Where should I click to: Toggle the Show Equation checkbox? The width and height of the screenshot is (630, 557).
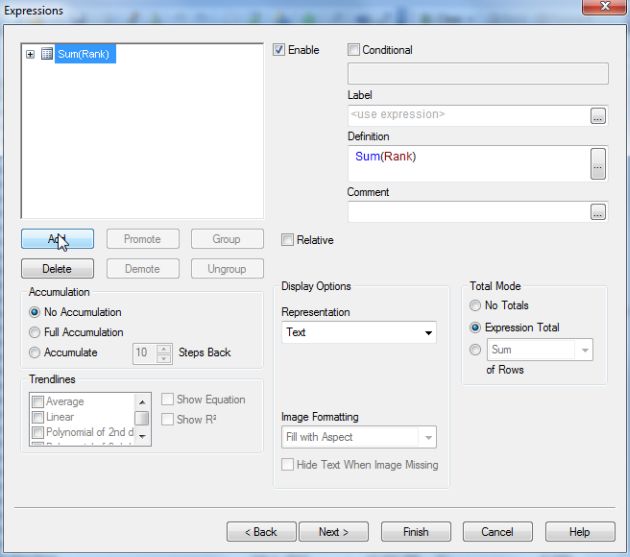coord(167,399)
